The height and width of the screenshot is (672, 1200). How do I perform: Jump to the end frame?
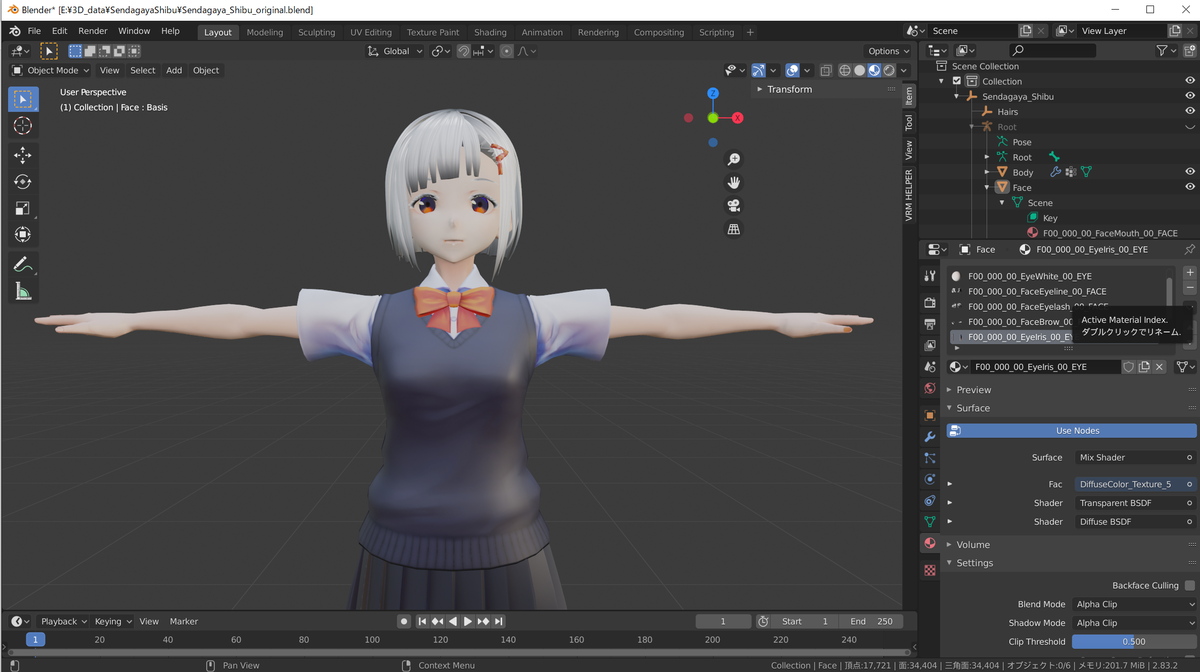[499, 621]
